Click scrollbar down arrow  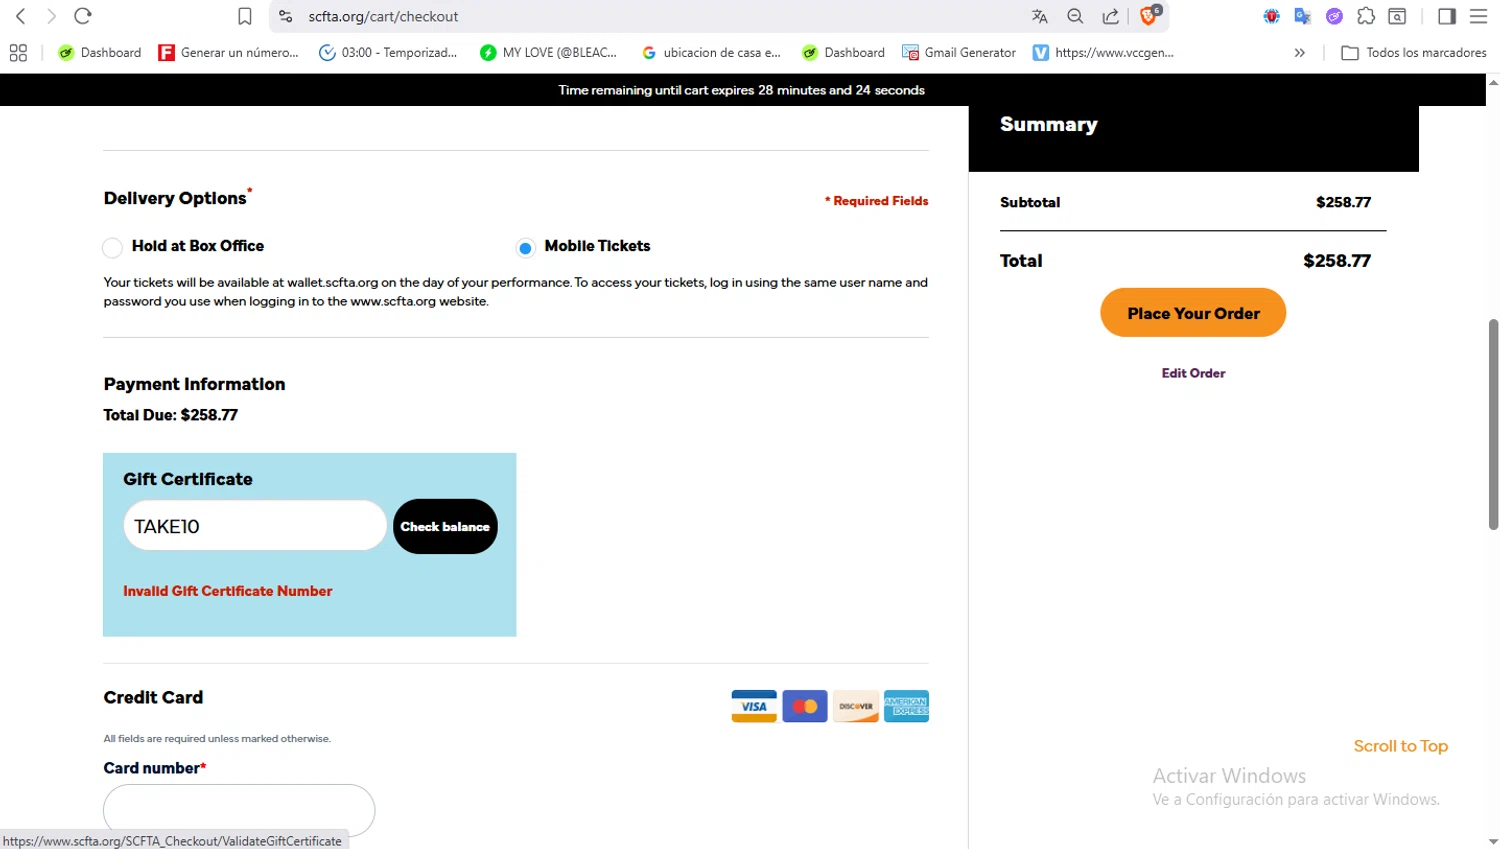[1493, 842]
